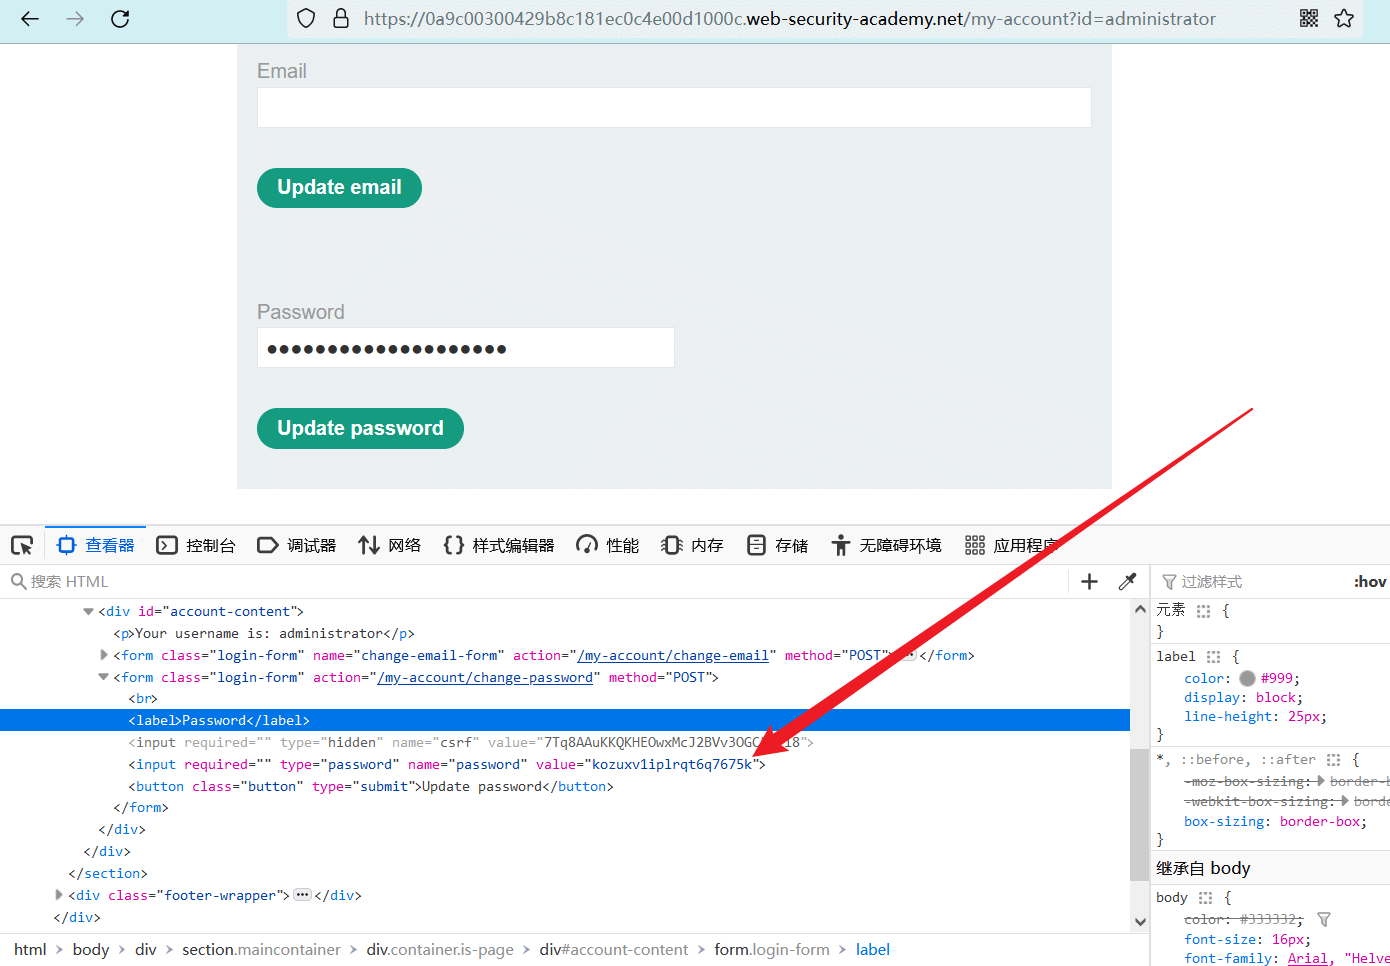
Task: Open the 网络 (Network) tab
Action: [x=390, y=545]
